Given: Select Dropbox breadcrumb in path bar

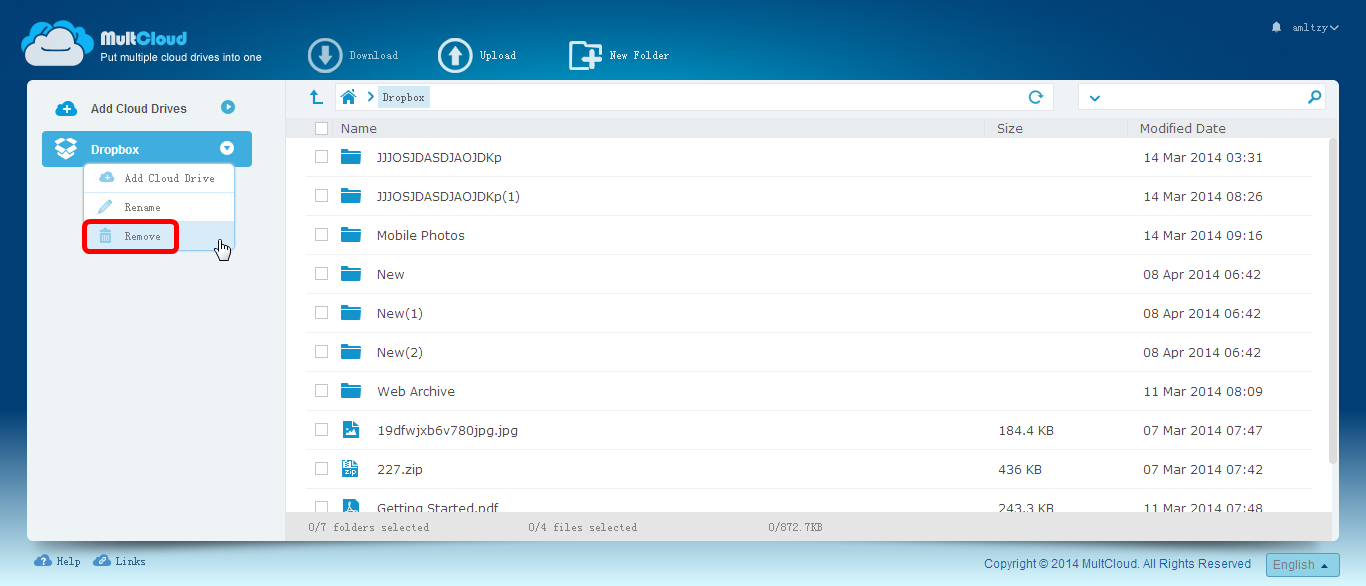Looking at the screenshot, I should click(404, 97).
